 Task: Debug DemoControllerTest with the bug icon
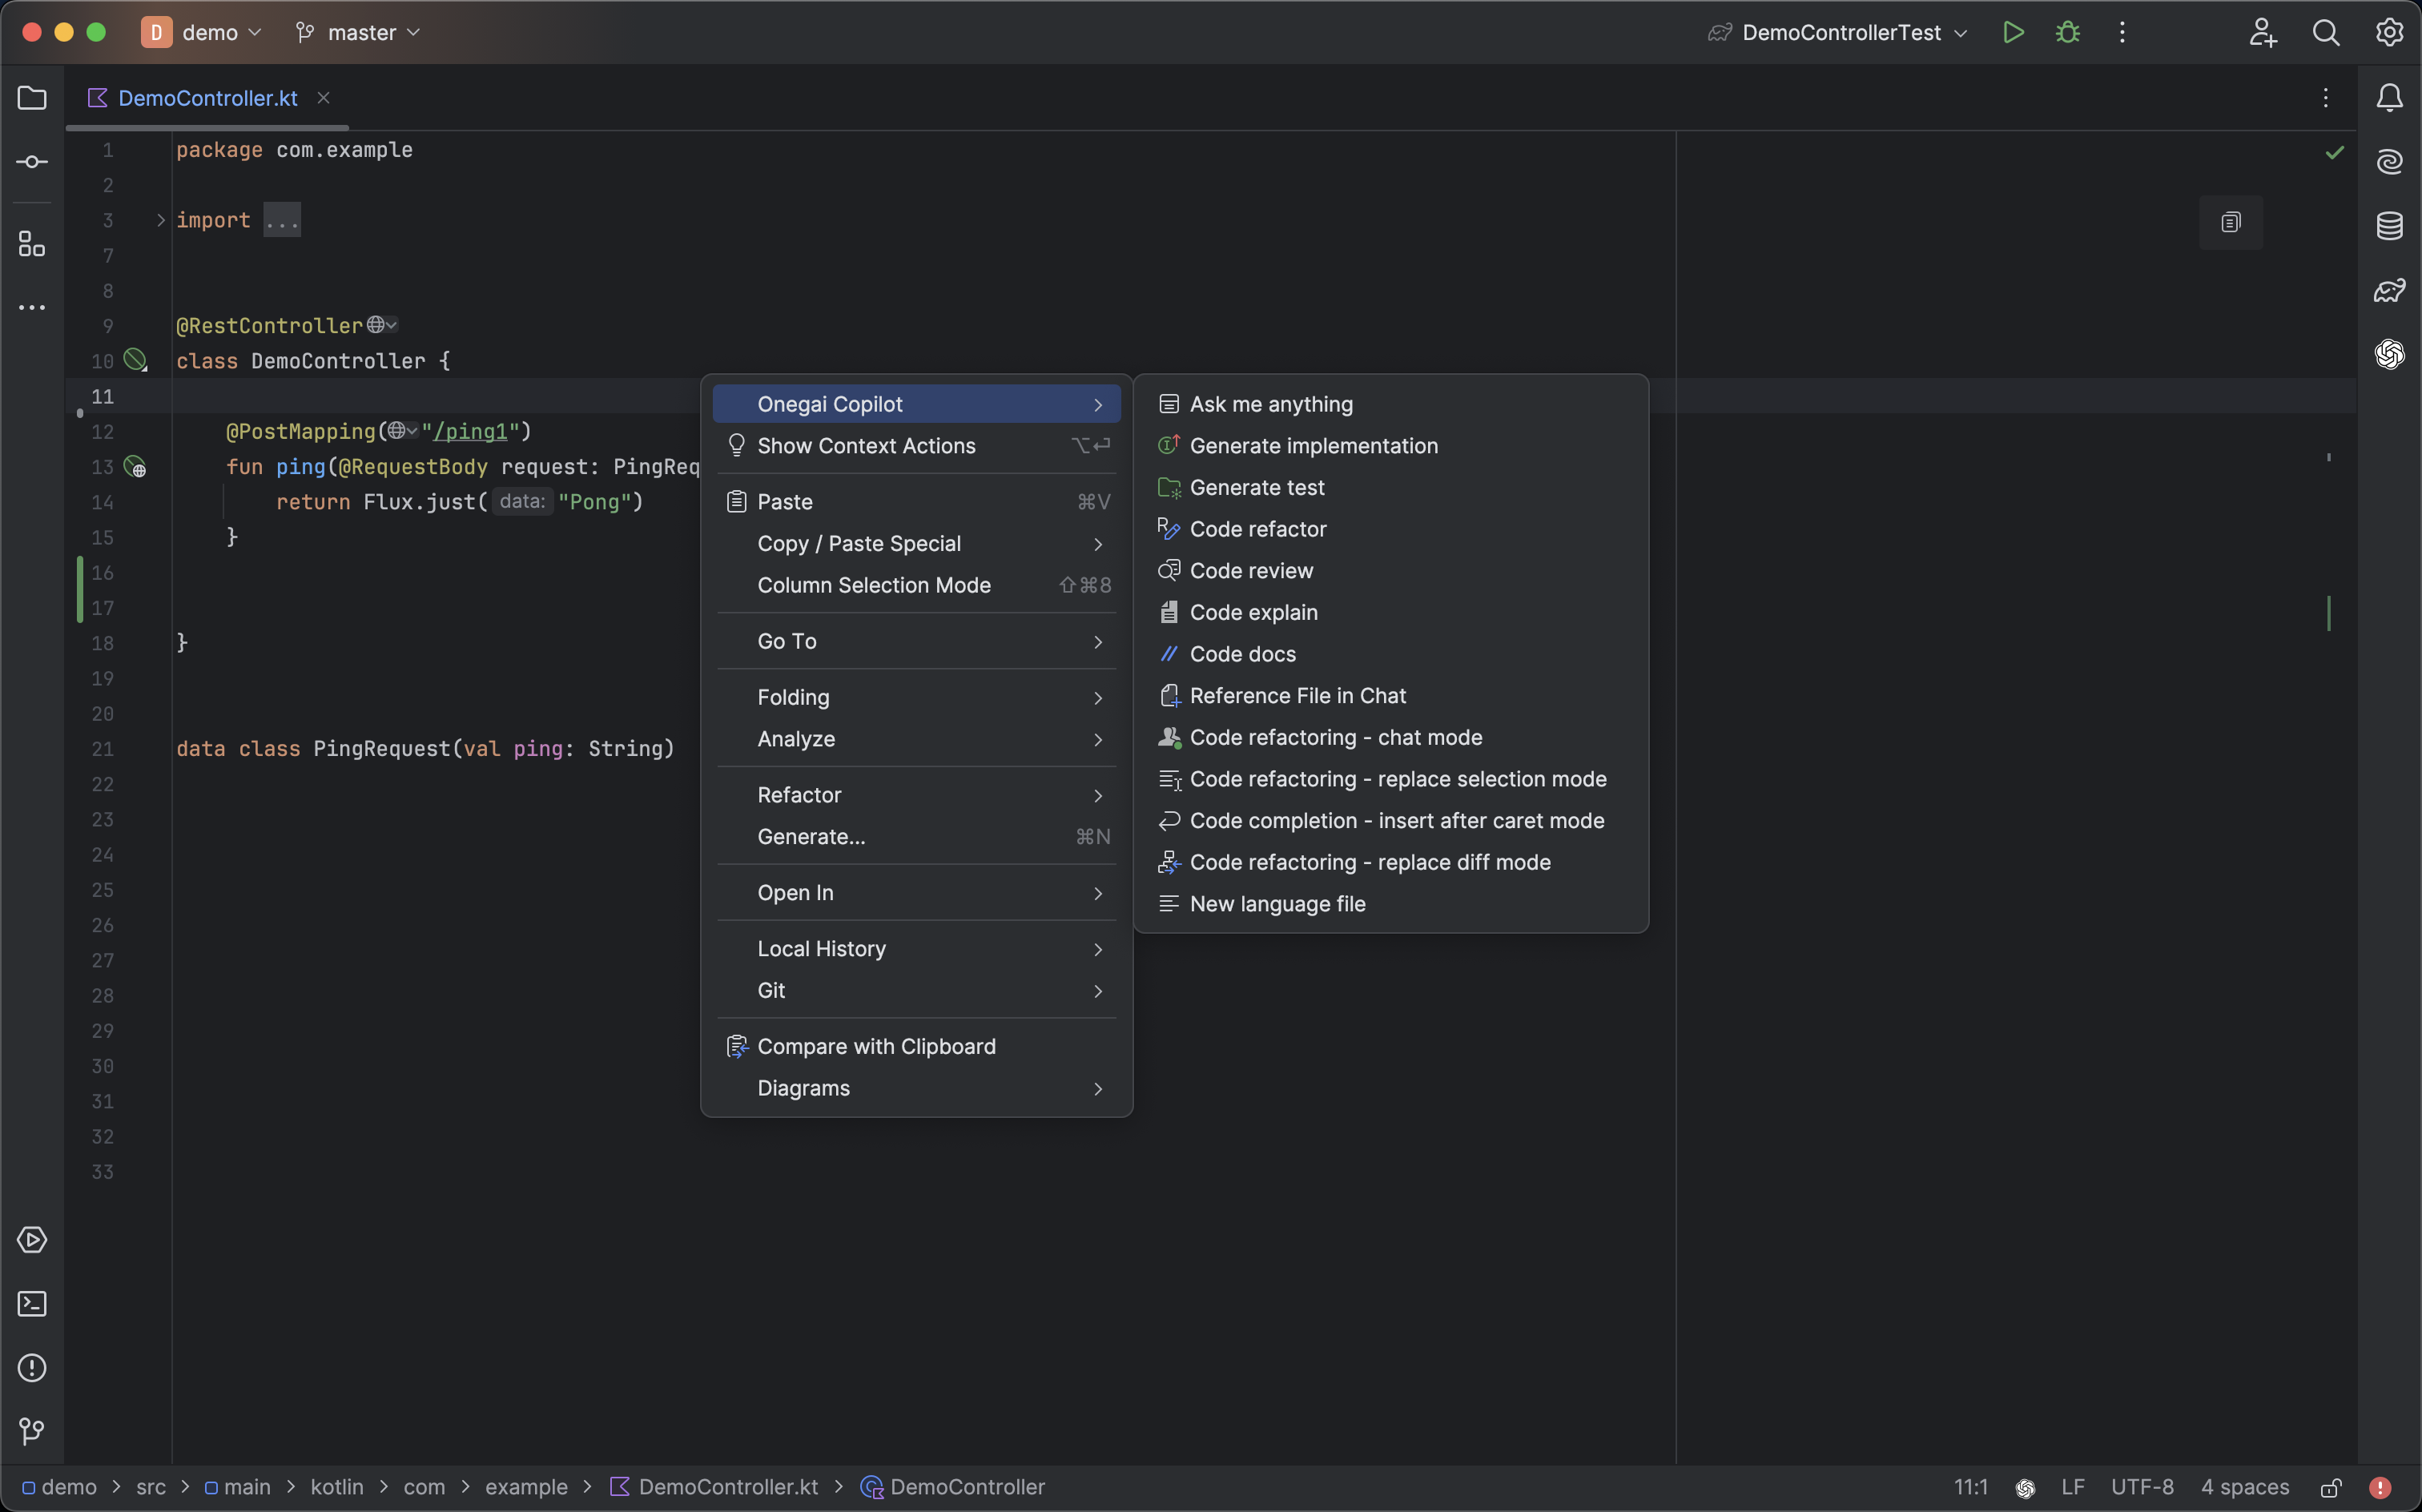pyautogui.click(x=2068, y=32)
